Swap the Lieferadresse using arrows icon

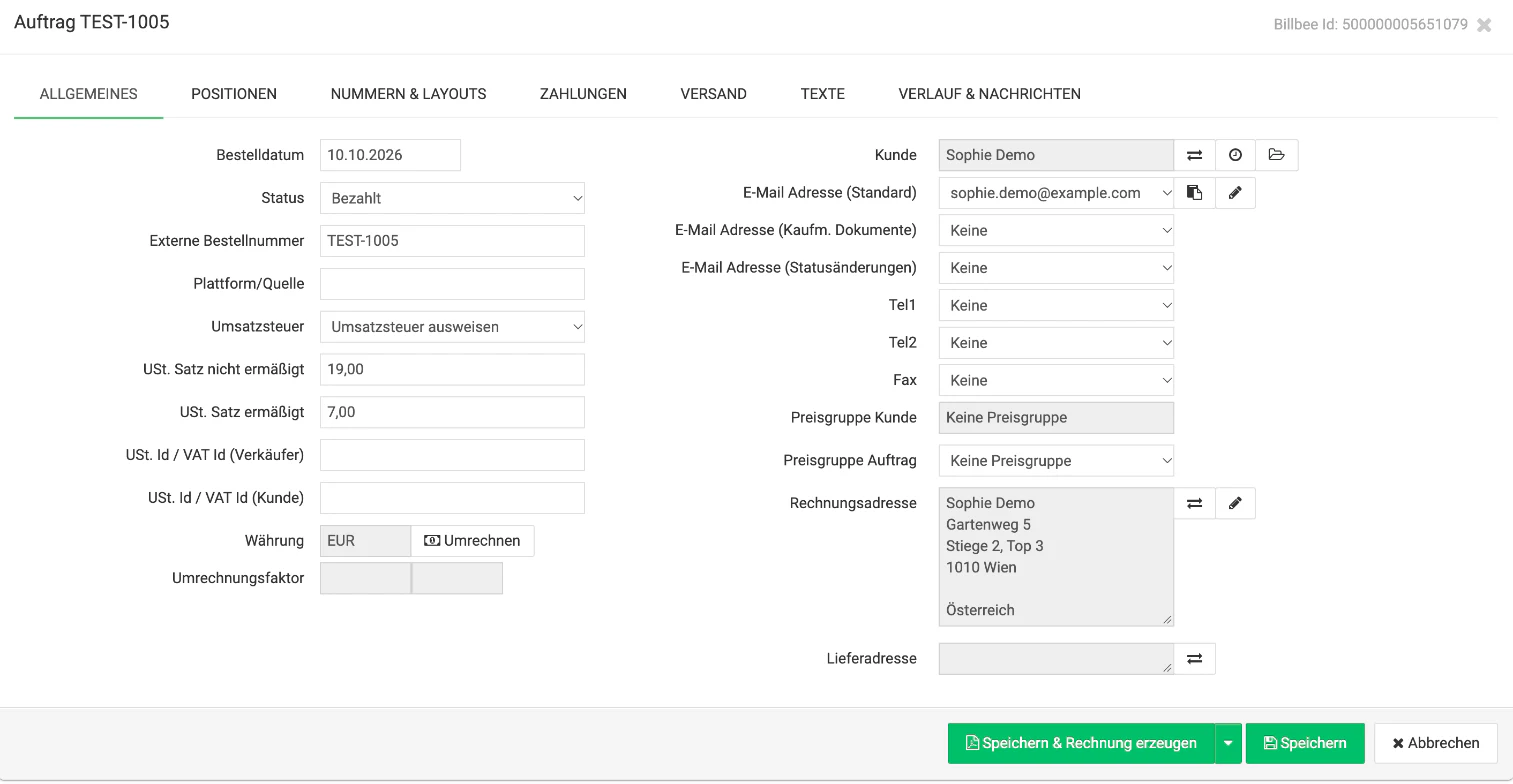click(1194, 659)
